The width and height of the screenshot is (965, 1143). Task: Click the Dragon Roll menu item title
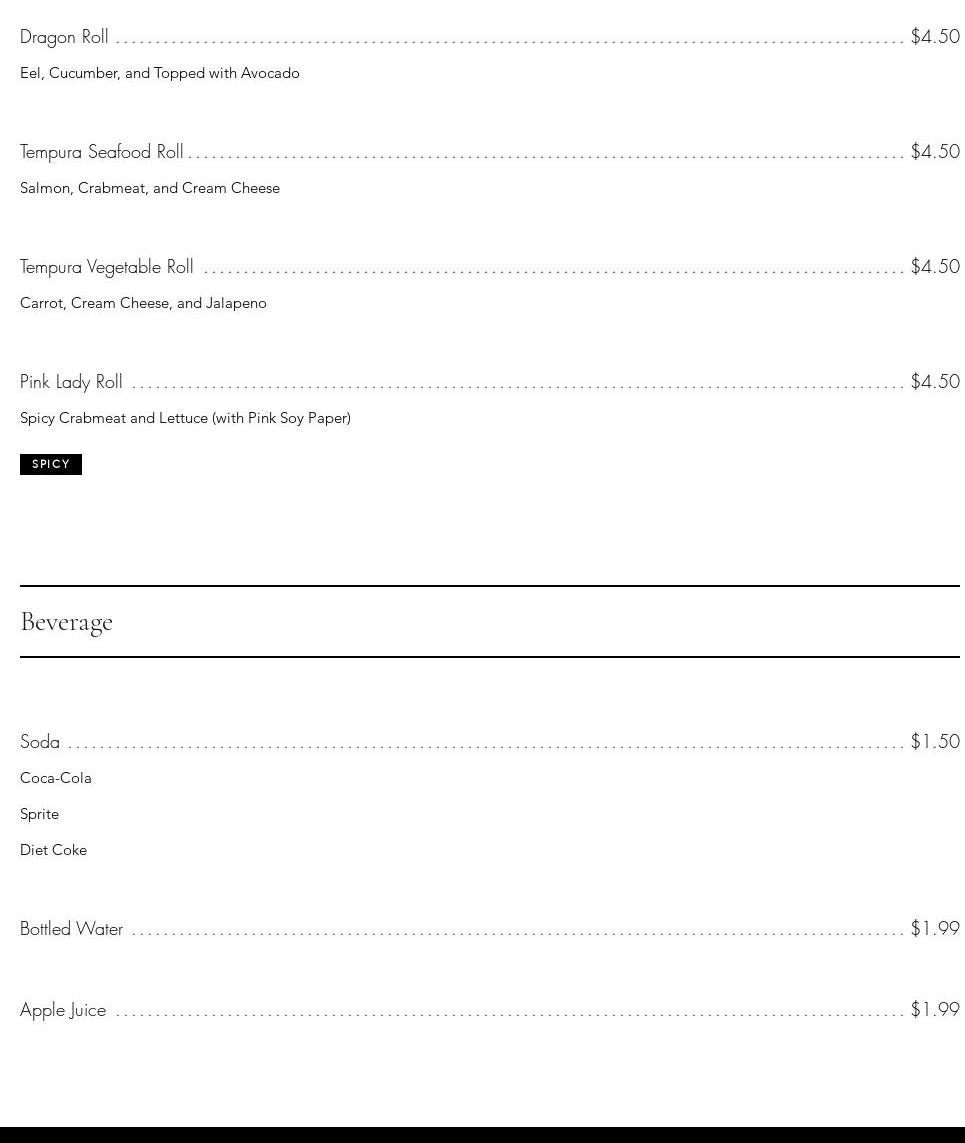point(64,37)
